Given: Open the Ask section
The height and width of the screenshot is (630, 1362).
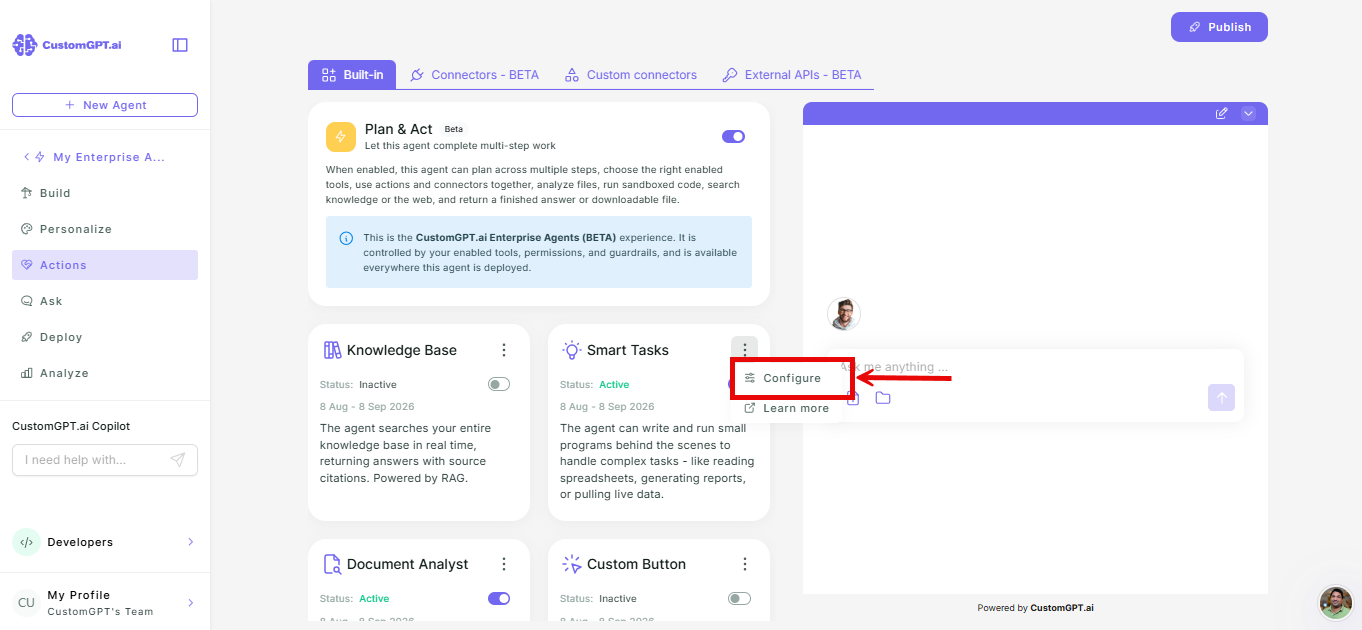Looking at the screenshot, I should (105, 301).
